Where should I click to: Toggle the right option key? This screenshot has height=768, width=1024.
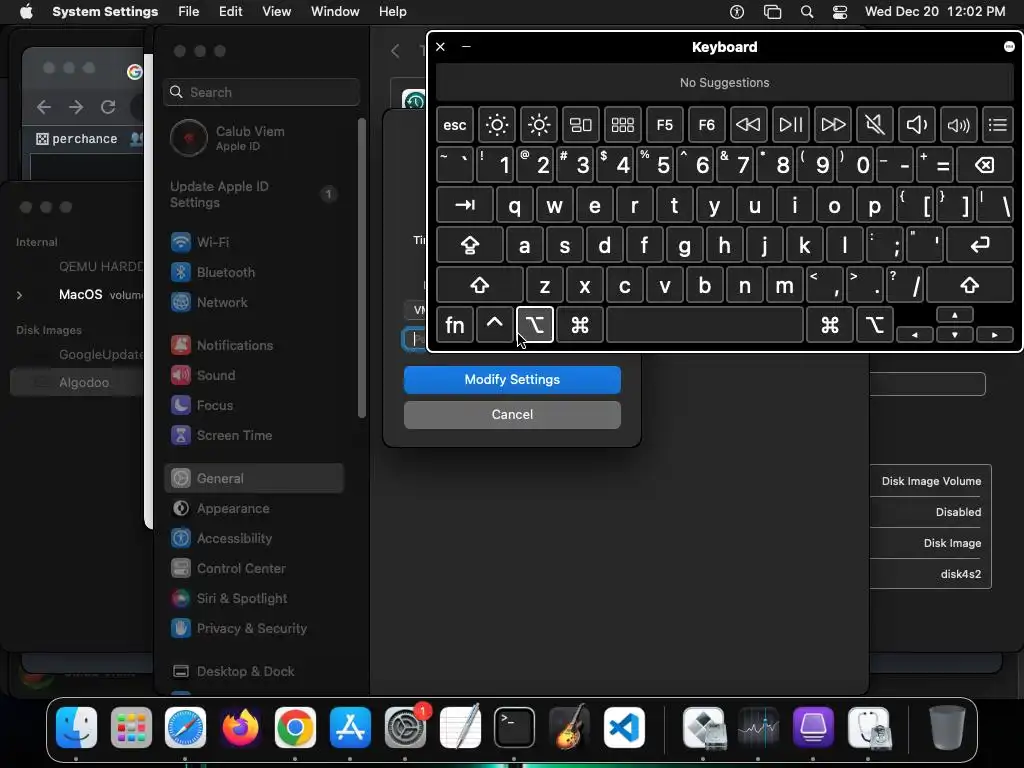[x=874, y=325]
